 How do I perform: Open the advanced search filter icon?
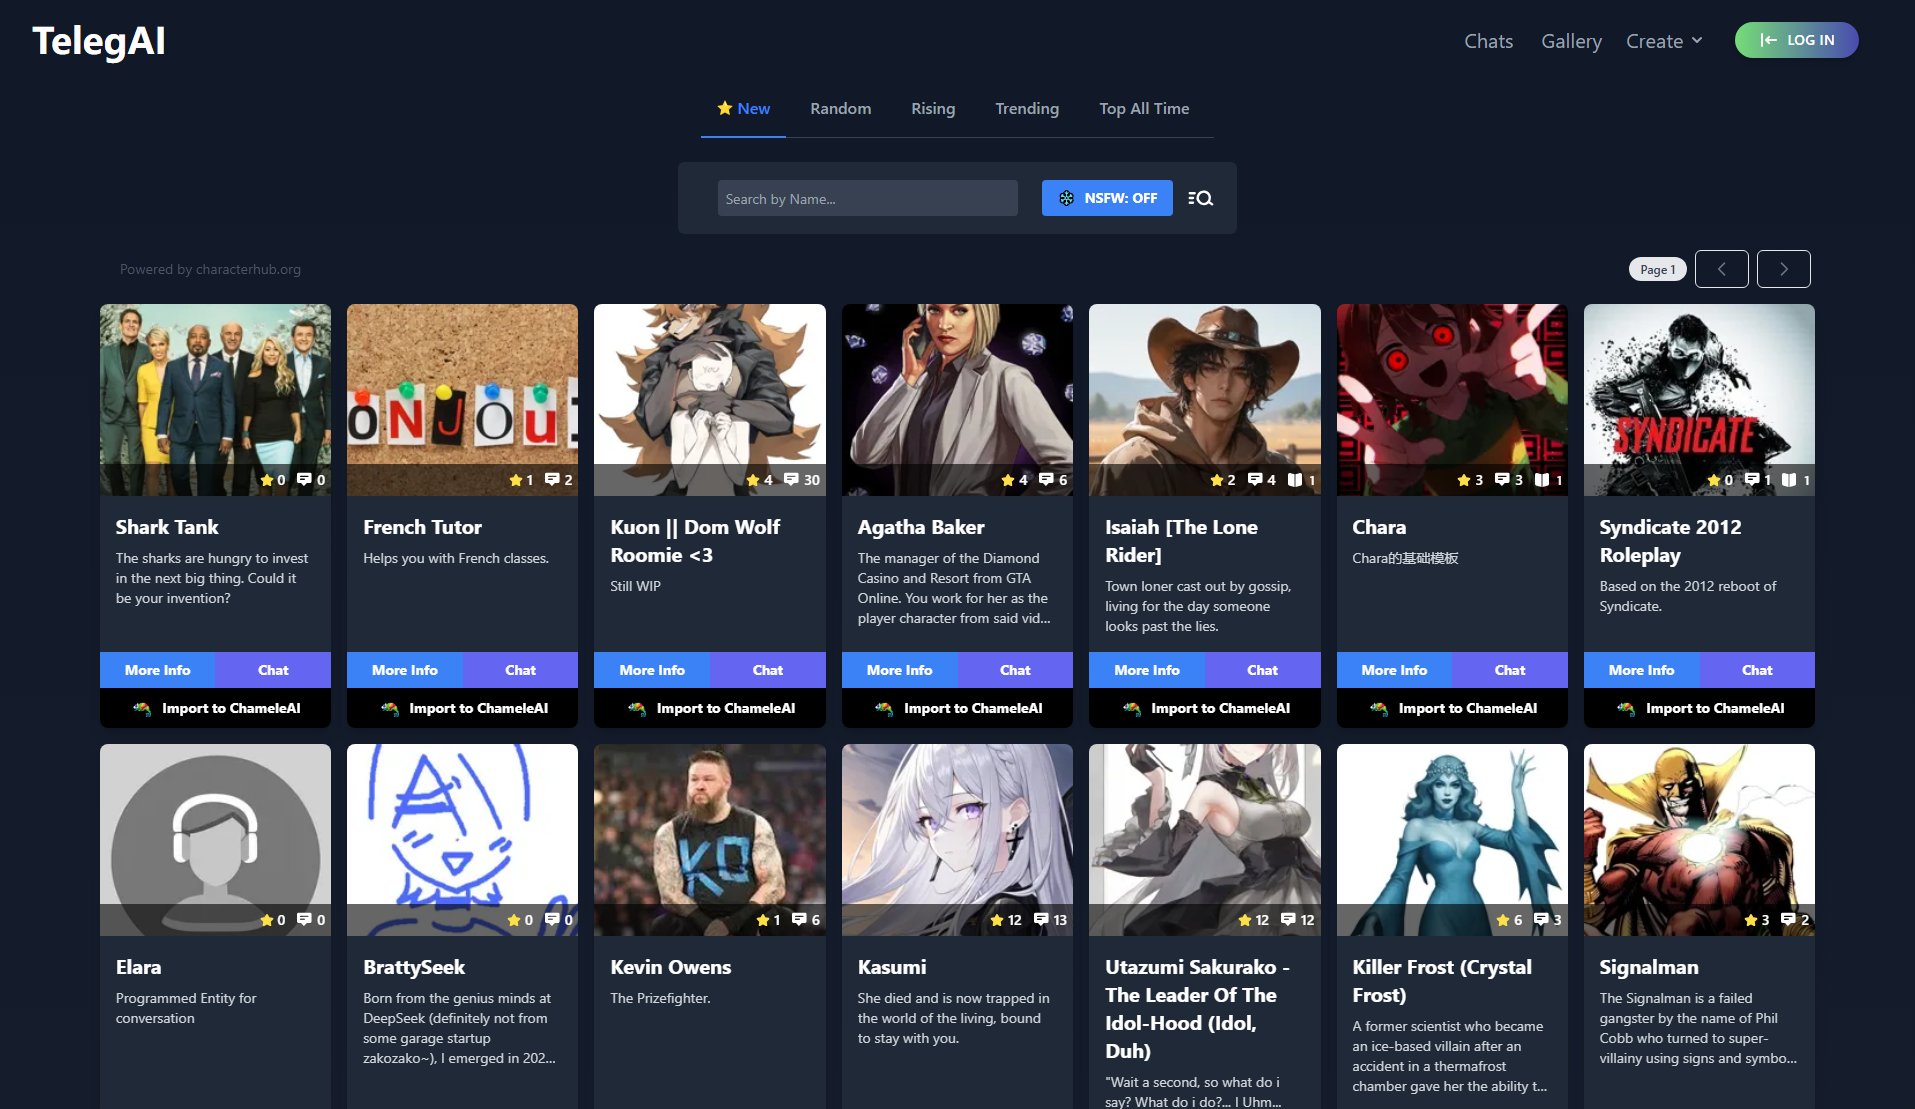[1200, 198]
